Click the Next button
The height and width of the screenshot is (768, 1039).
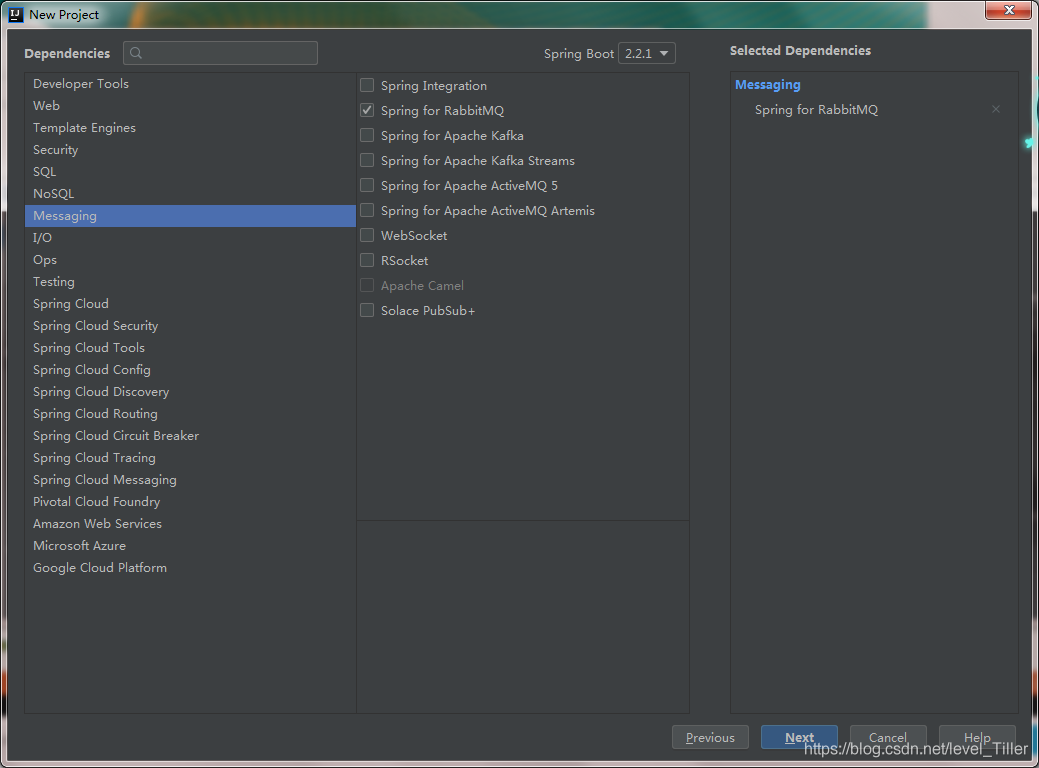pyautogui.click(x=799, y=737)
